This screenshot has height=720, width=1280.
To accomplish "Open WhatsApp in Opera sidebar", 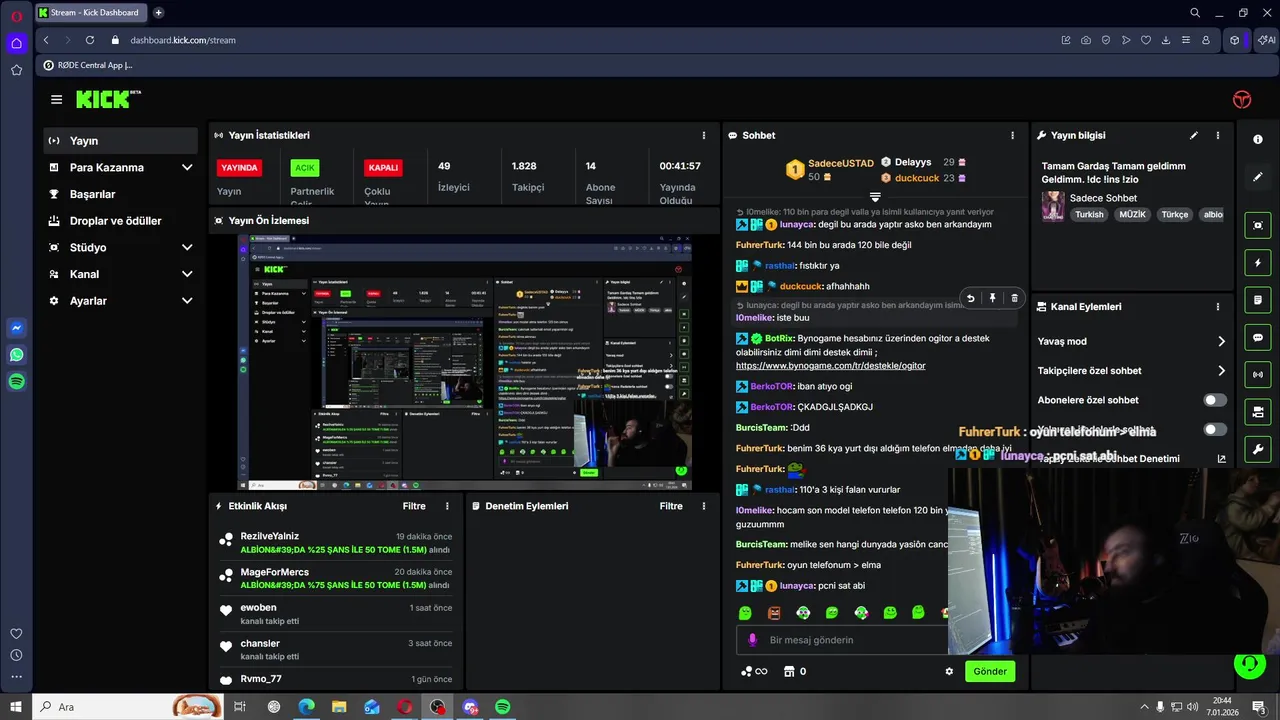I will [x=16, y=355].
